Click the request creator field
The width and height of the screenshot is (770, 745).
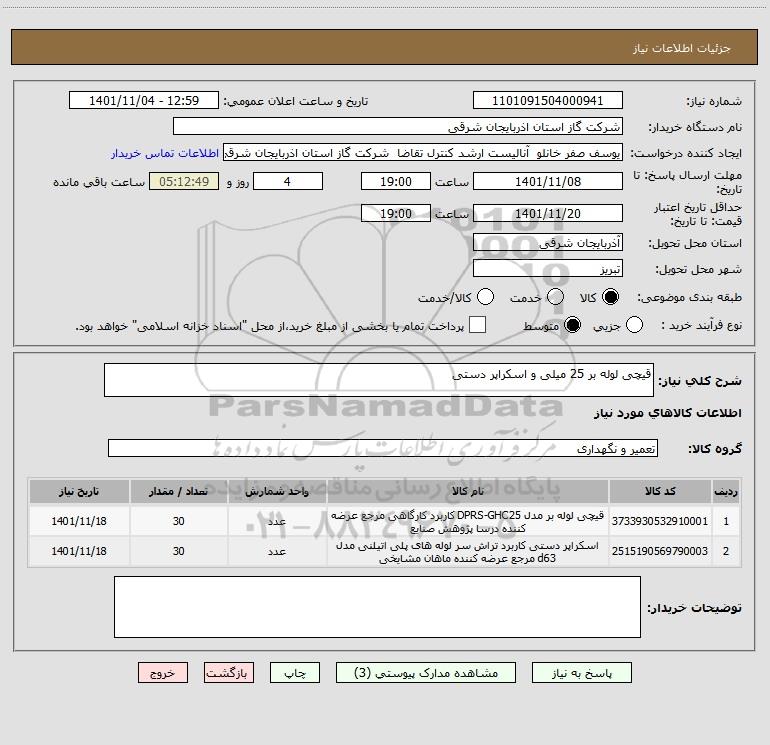point(423,153)
